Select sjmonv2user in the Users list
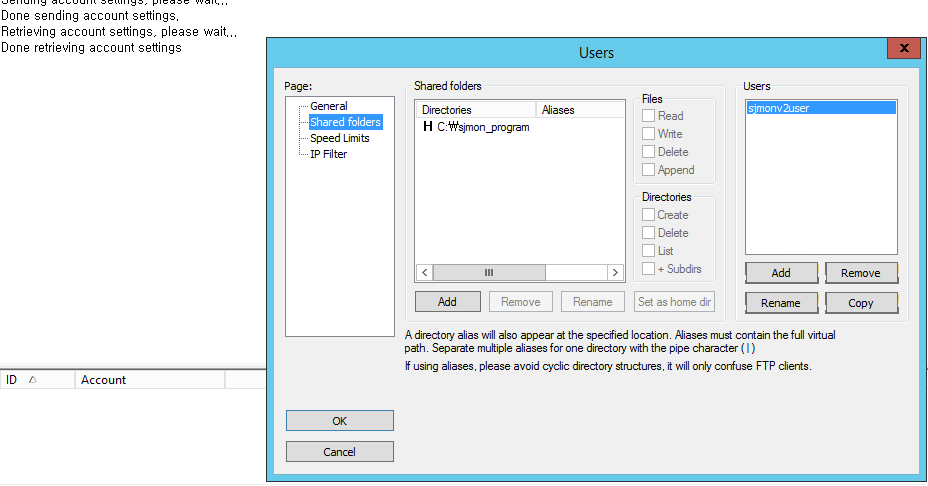 tap(779, 108)
